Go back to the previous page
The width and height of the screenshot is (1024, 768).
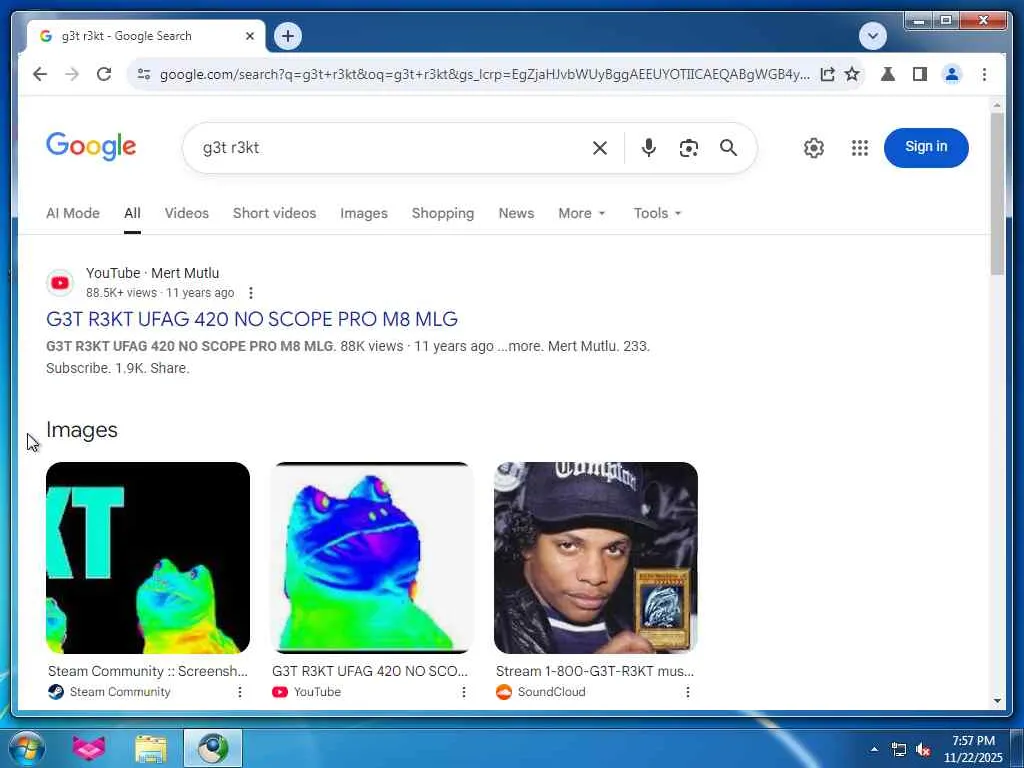point(40,74)
